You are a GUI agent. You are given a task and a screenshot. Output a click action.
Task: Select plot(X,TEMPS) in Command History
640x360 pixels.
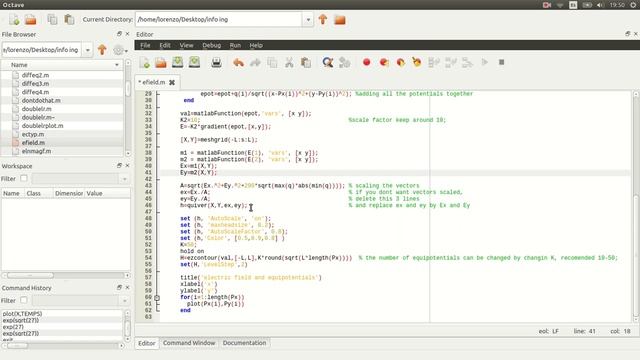tap(22, 313)
